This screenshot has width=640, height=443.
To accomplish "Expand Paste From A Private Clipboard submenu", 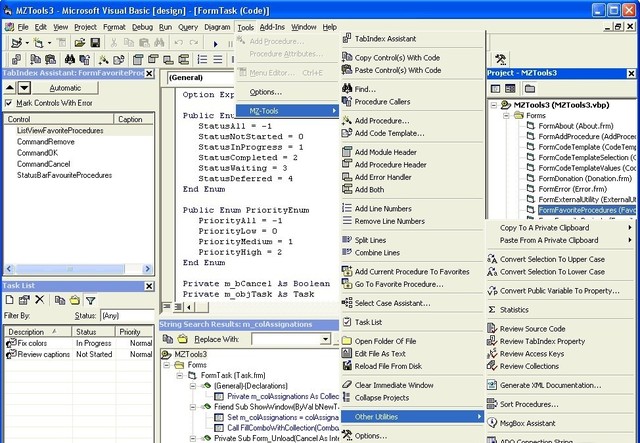I will (630, 240).
